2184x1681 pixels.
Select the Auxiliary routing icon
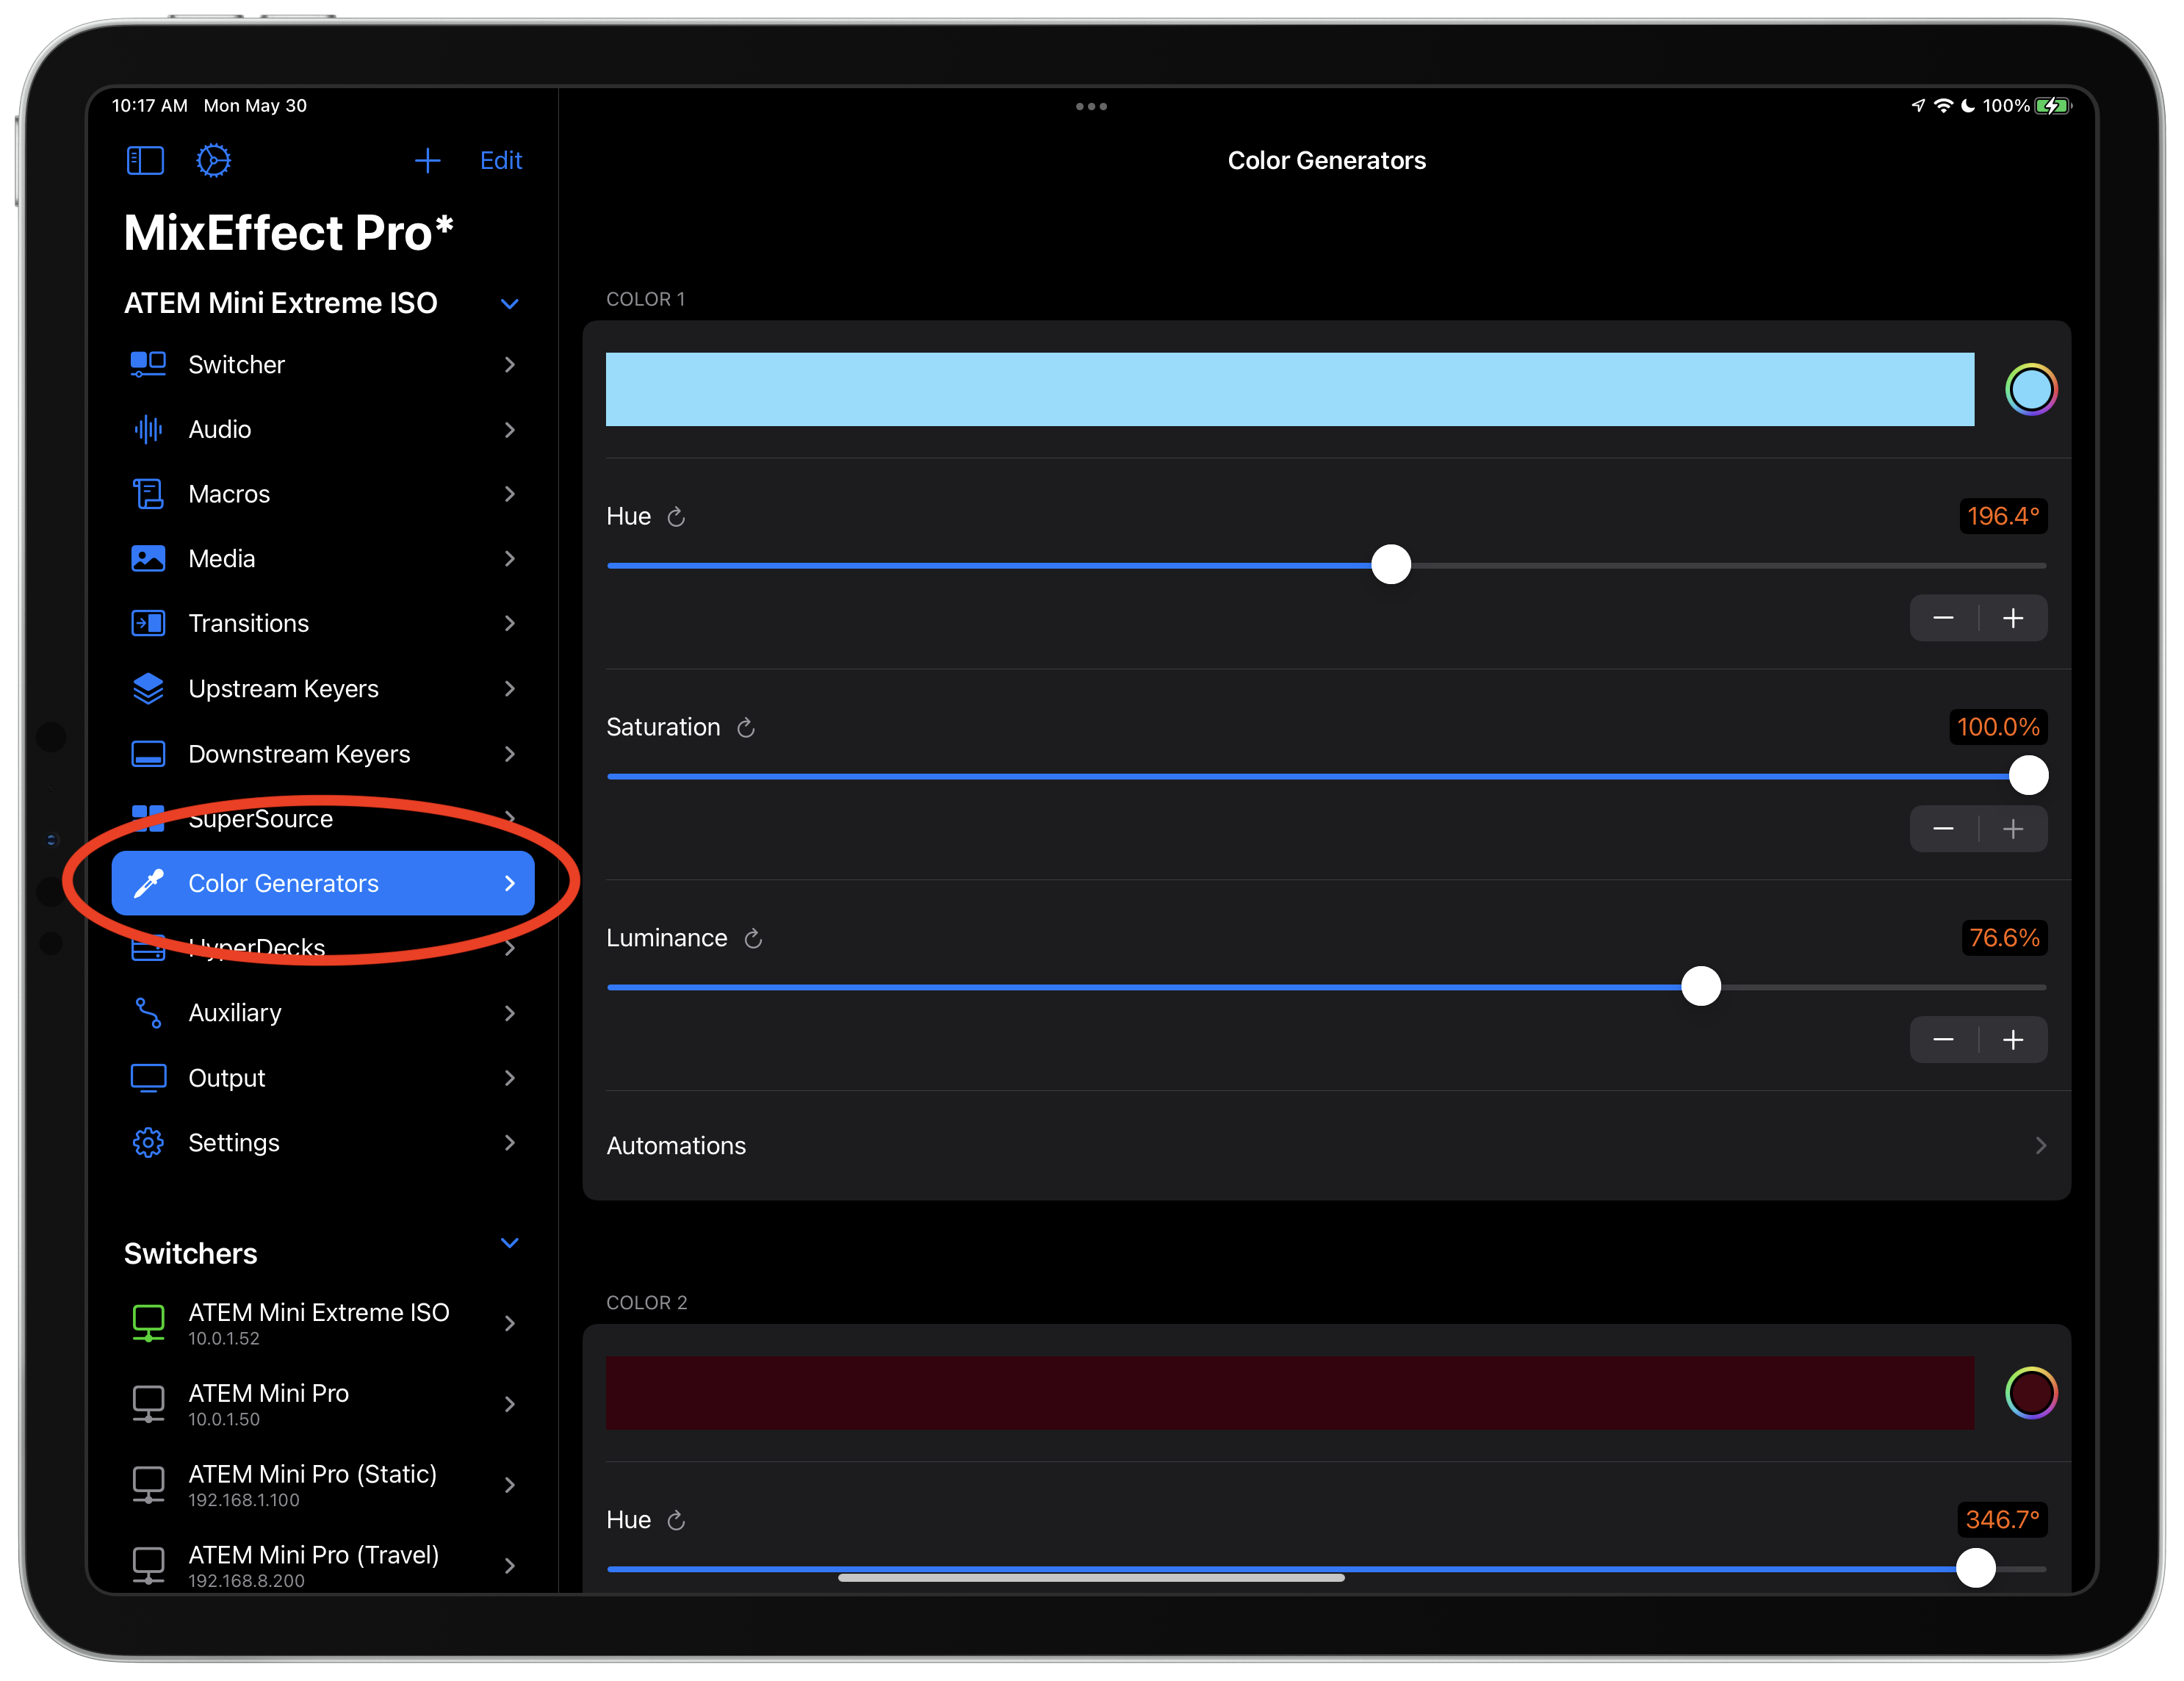[x=147, y=1012]
